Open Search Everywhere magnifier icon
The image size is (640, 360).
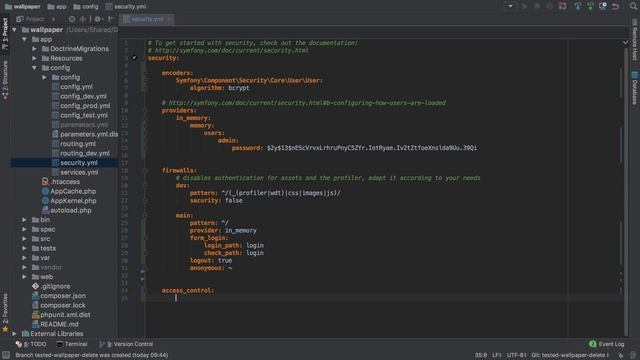pyautogui.click(x=633, y=6)
